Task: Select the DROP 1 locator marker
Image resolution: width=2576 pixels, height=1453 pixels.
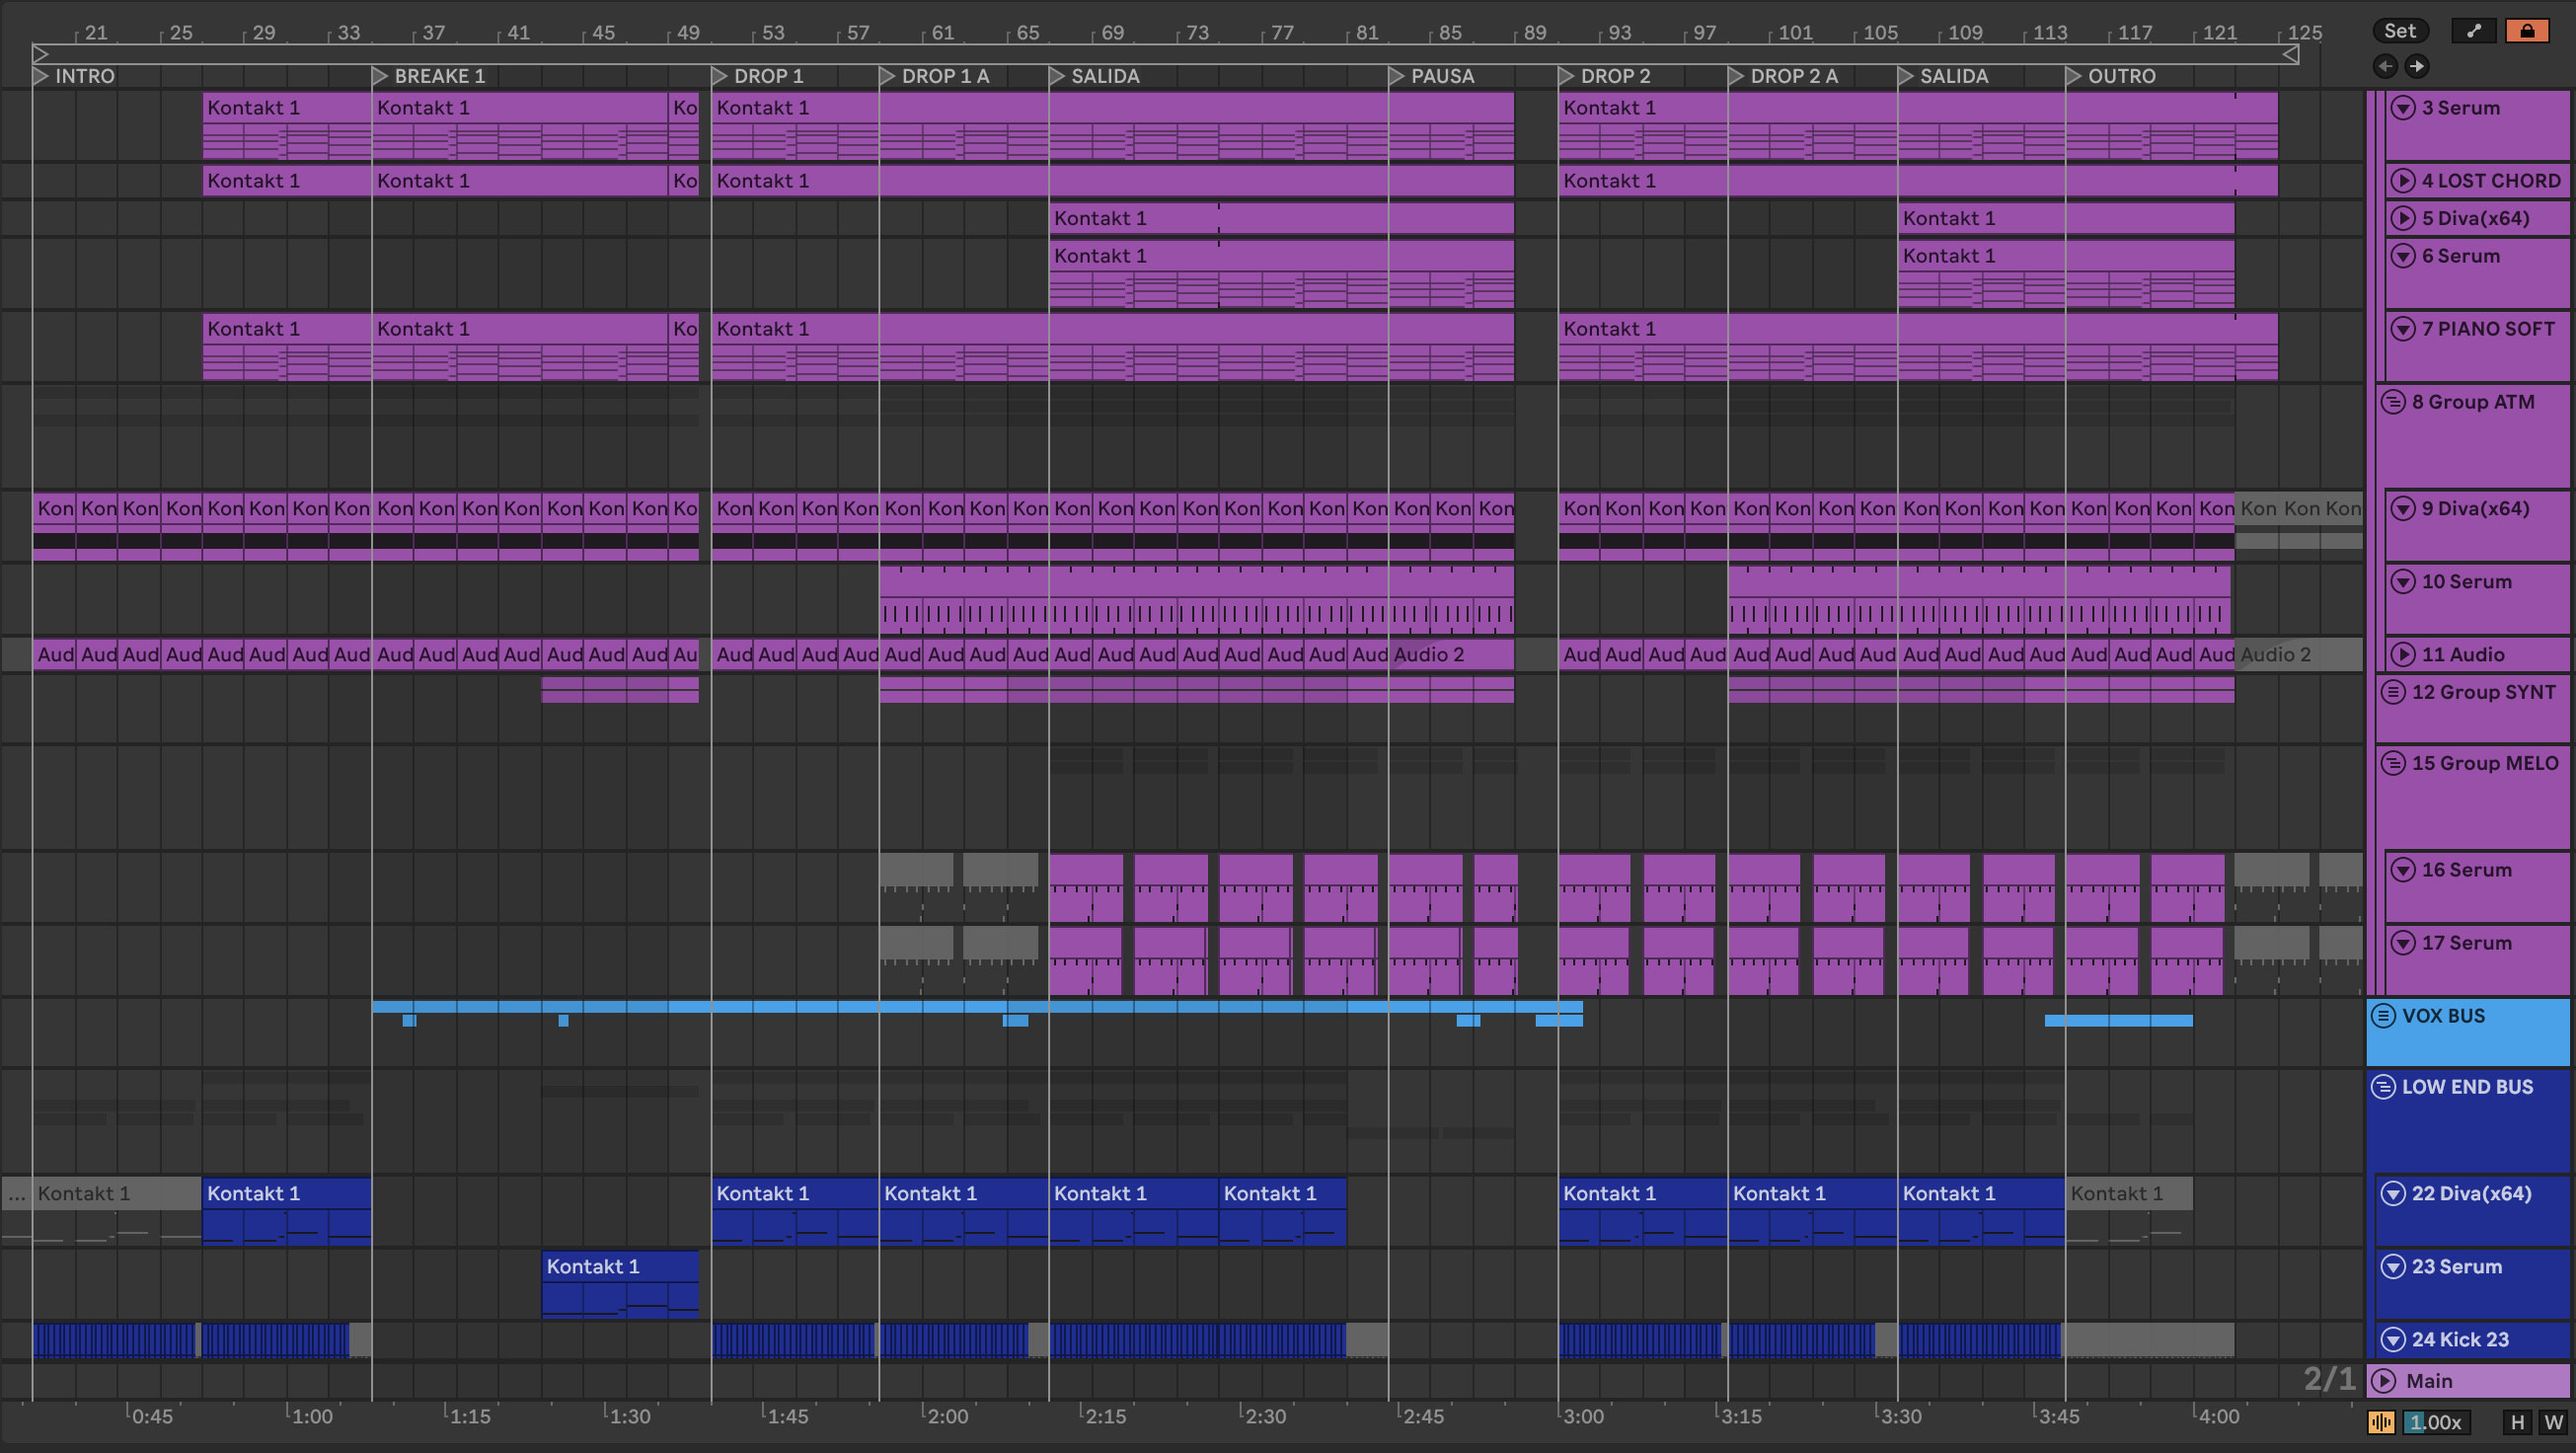Action: 719,76
